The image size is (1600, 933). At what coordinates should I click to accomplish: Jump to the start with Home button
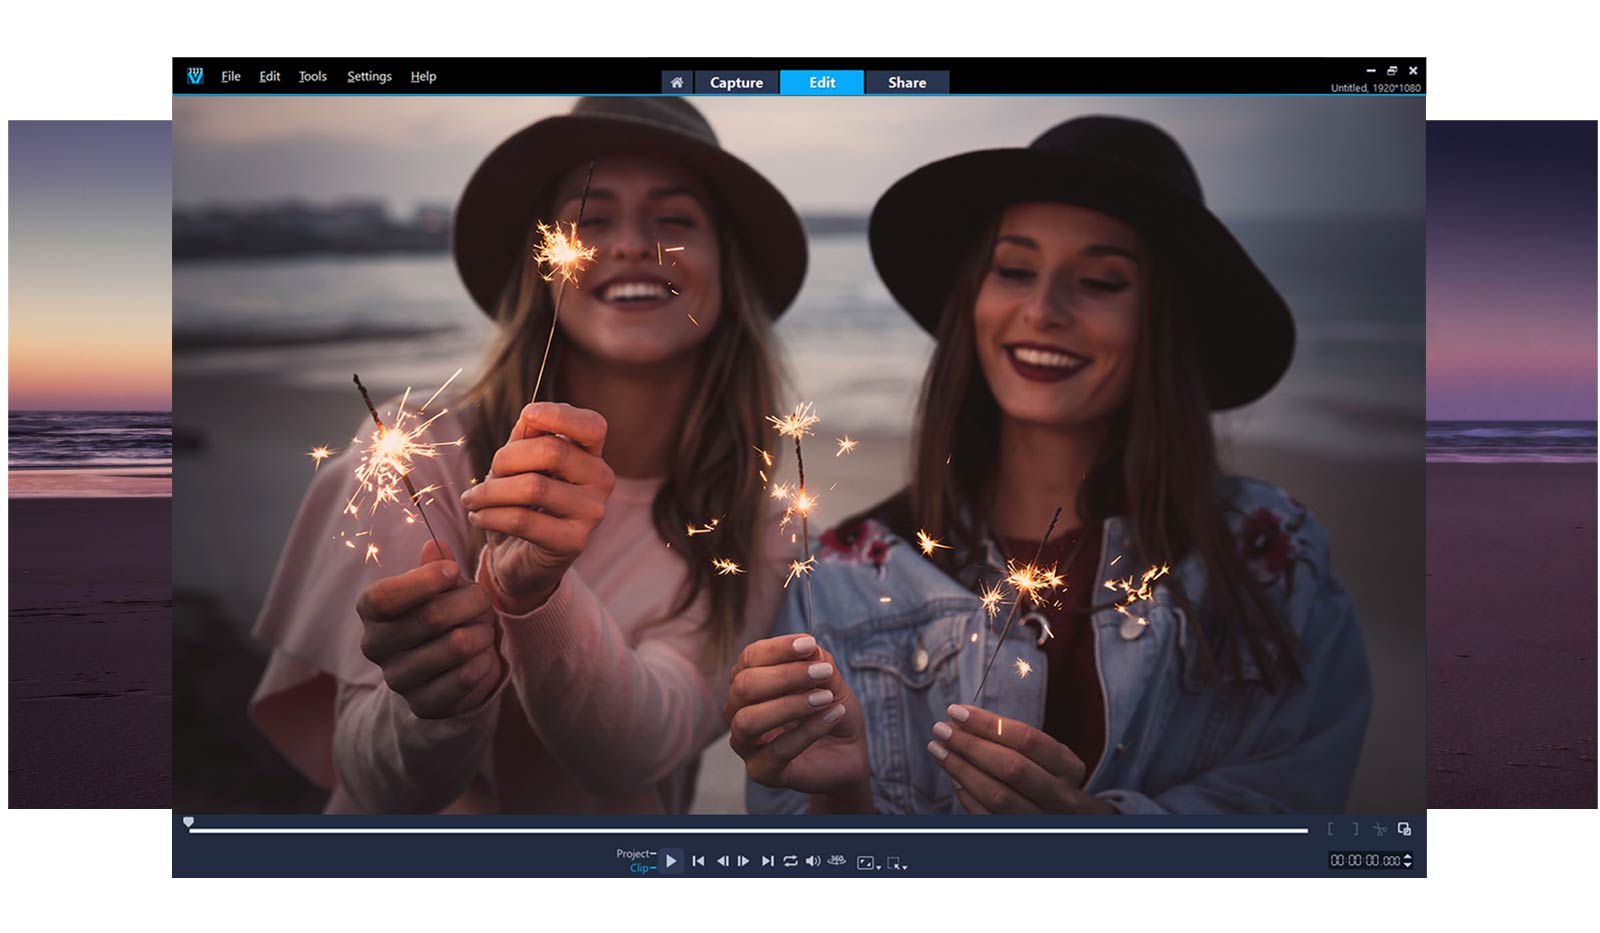point(698,861)
